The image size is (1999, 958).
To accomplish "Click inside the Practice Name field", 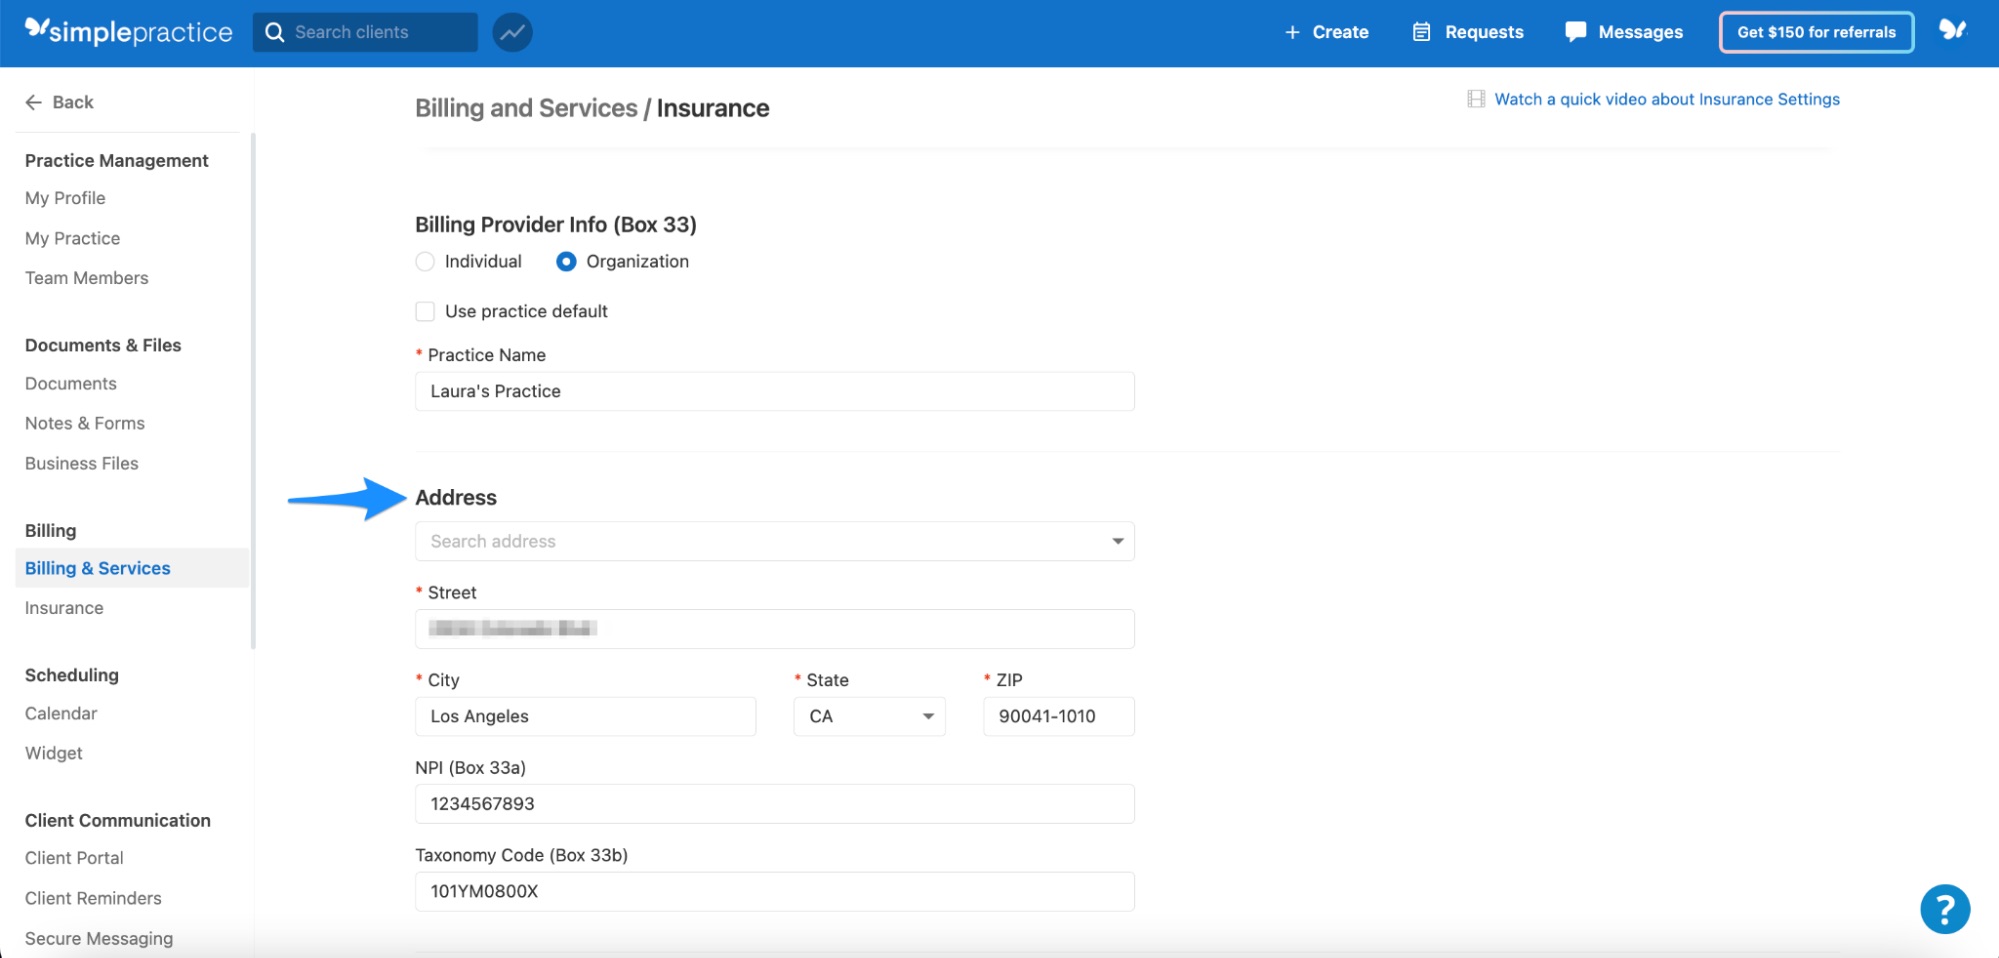I will 774,391.
